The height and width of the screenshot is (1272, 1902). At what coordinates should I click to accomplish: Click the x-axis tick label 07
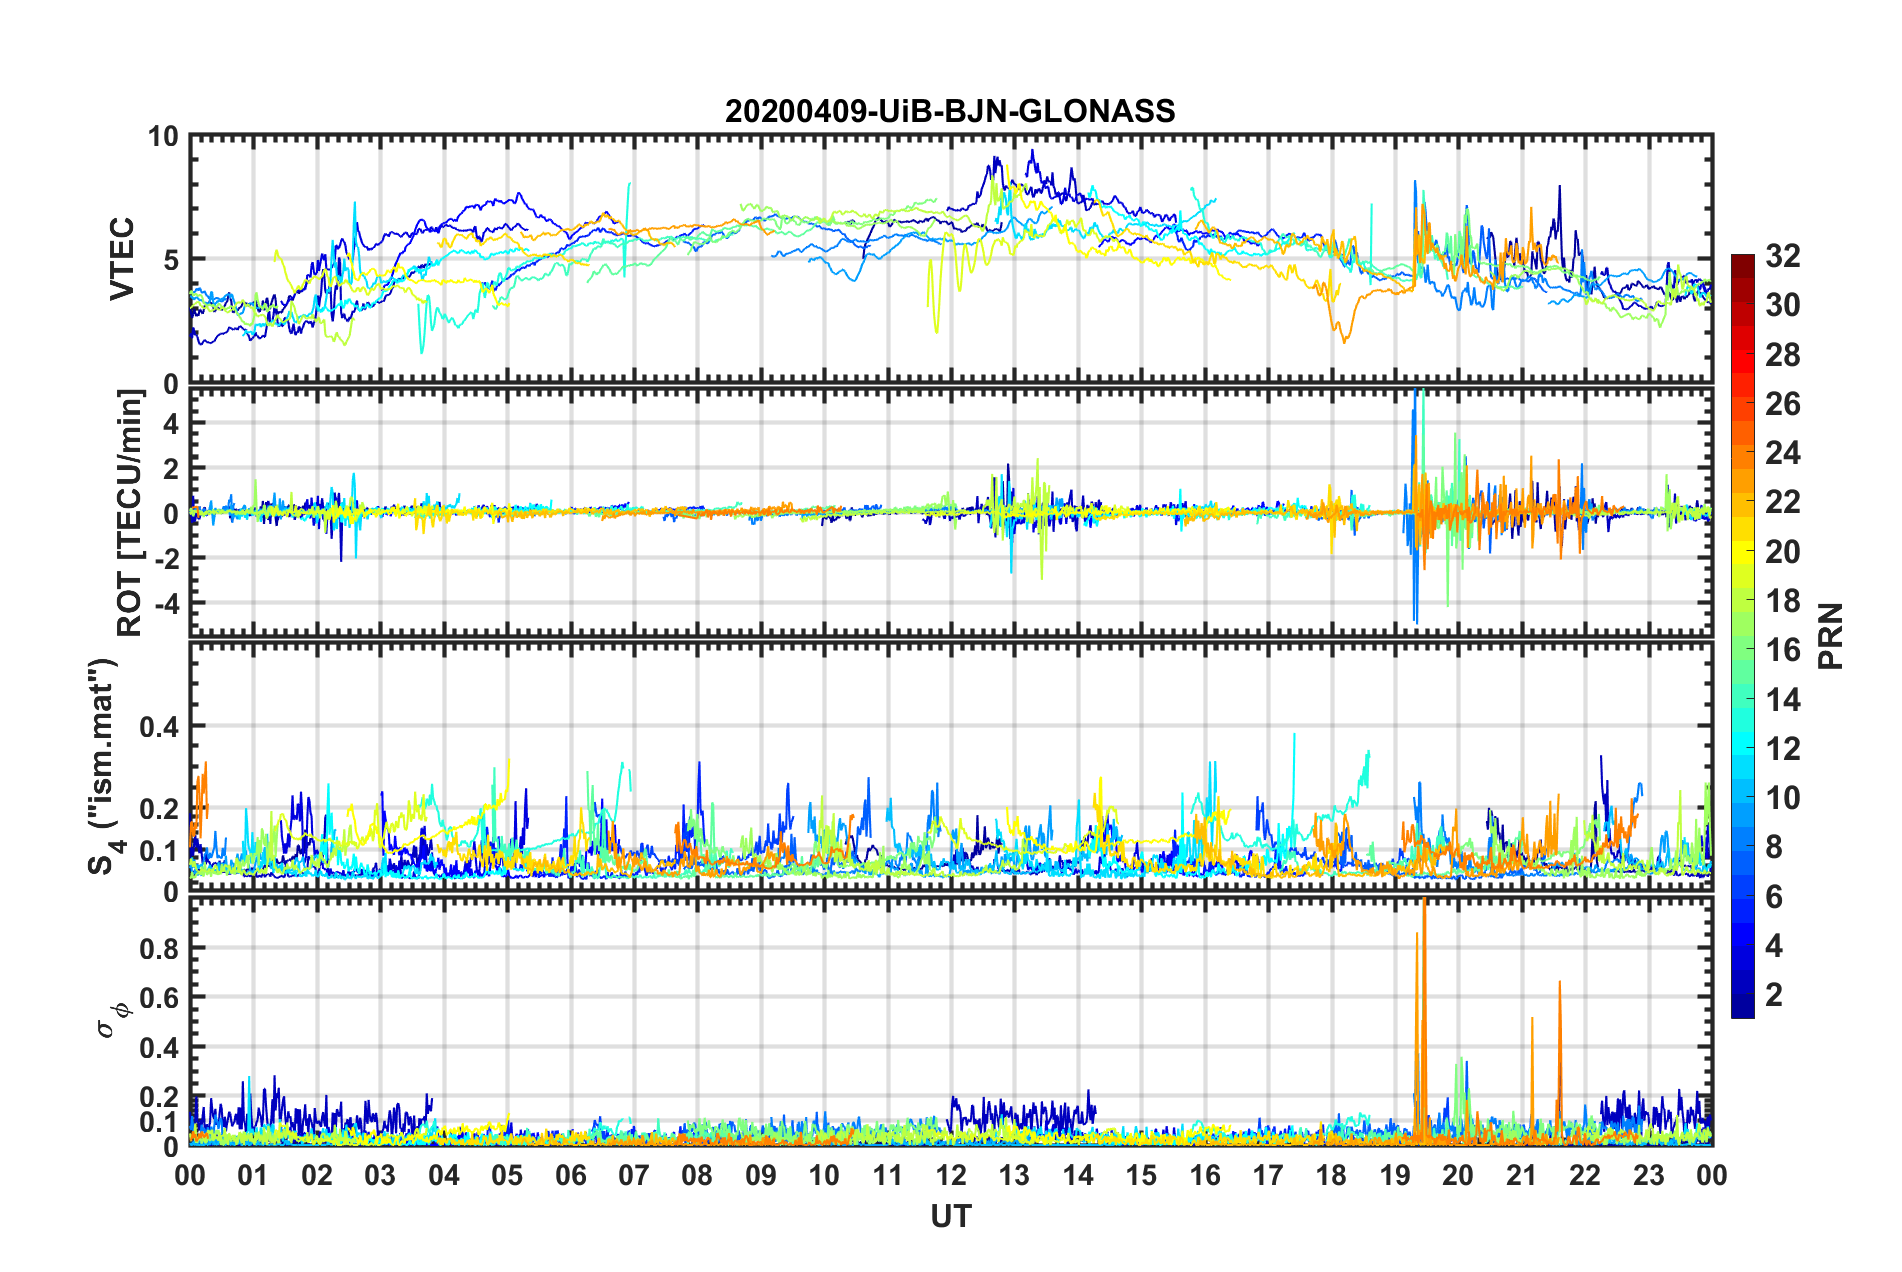coord(634,1175)
